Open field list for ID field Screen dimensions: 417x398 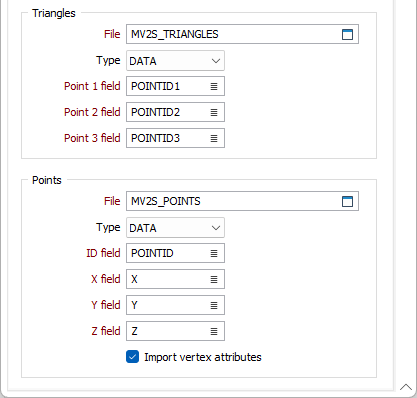click(214, 253)
